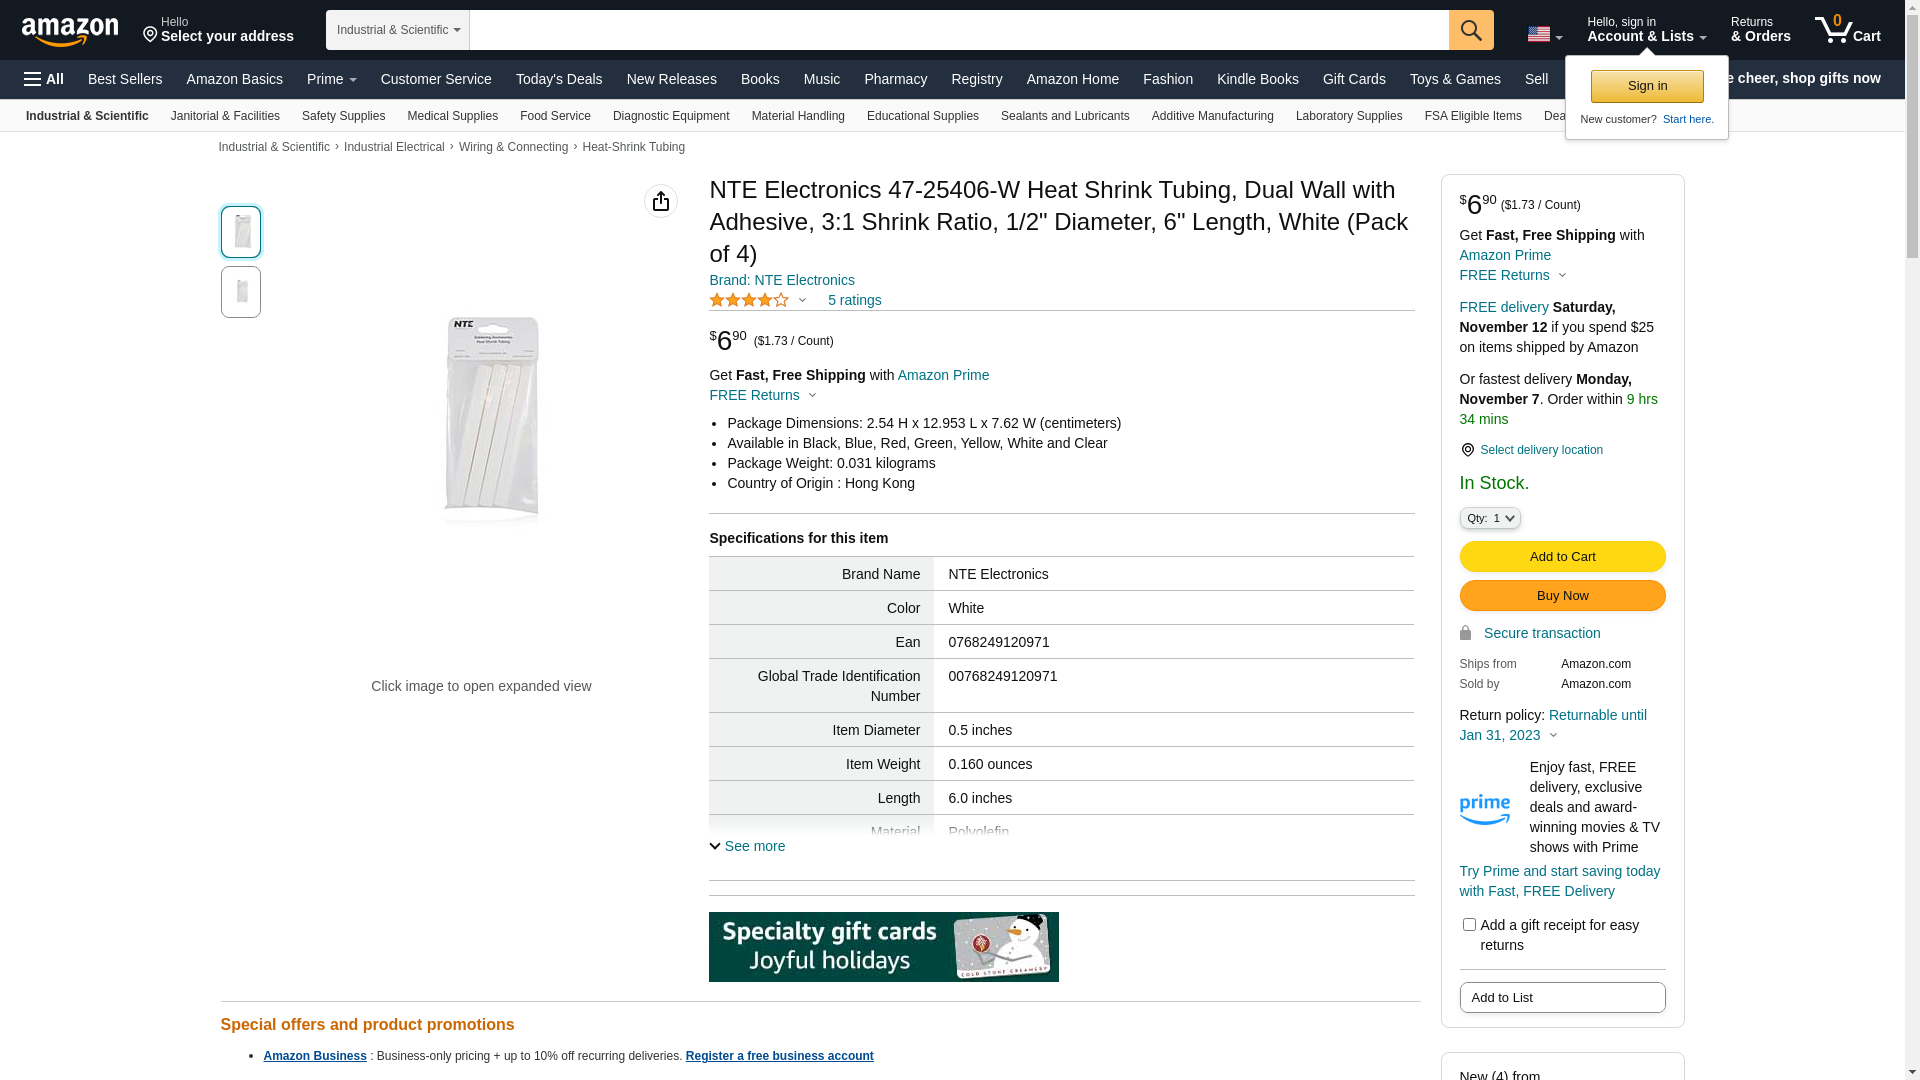
Task: Click the Add to Cart button
Action: click(x=1562, y=556)
